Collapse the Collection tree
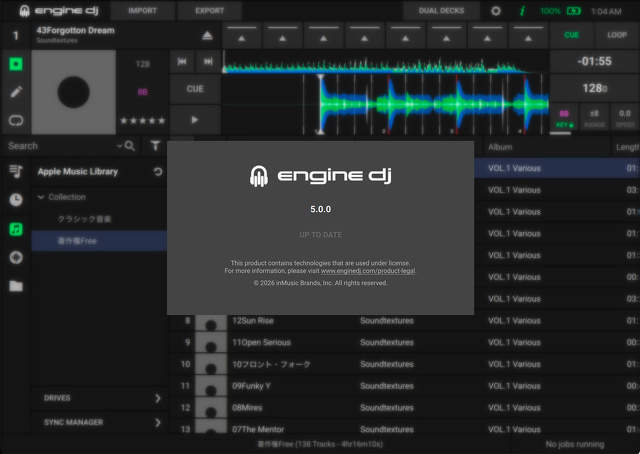Viewport: 640px width, 454px height. point(41,197)
